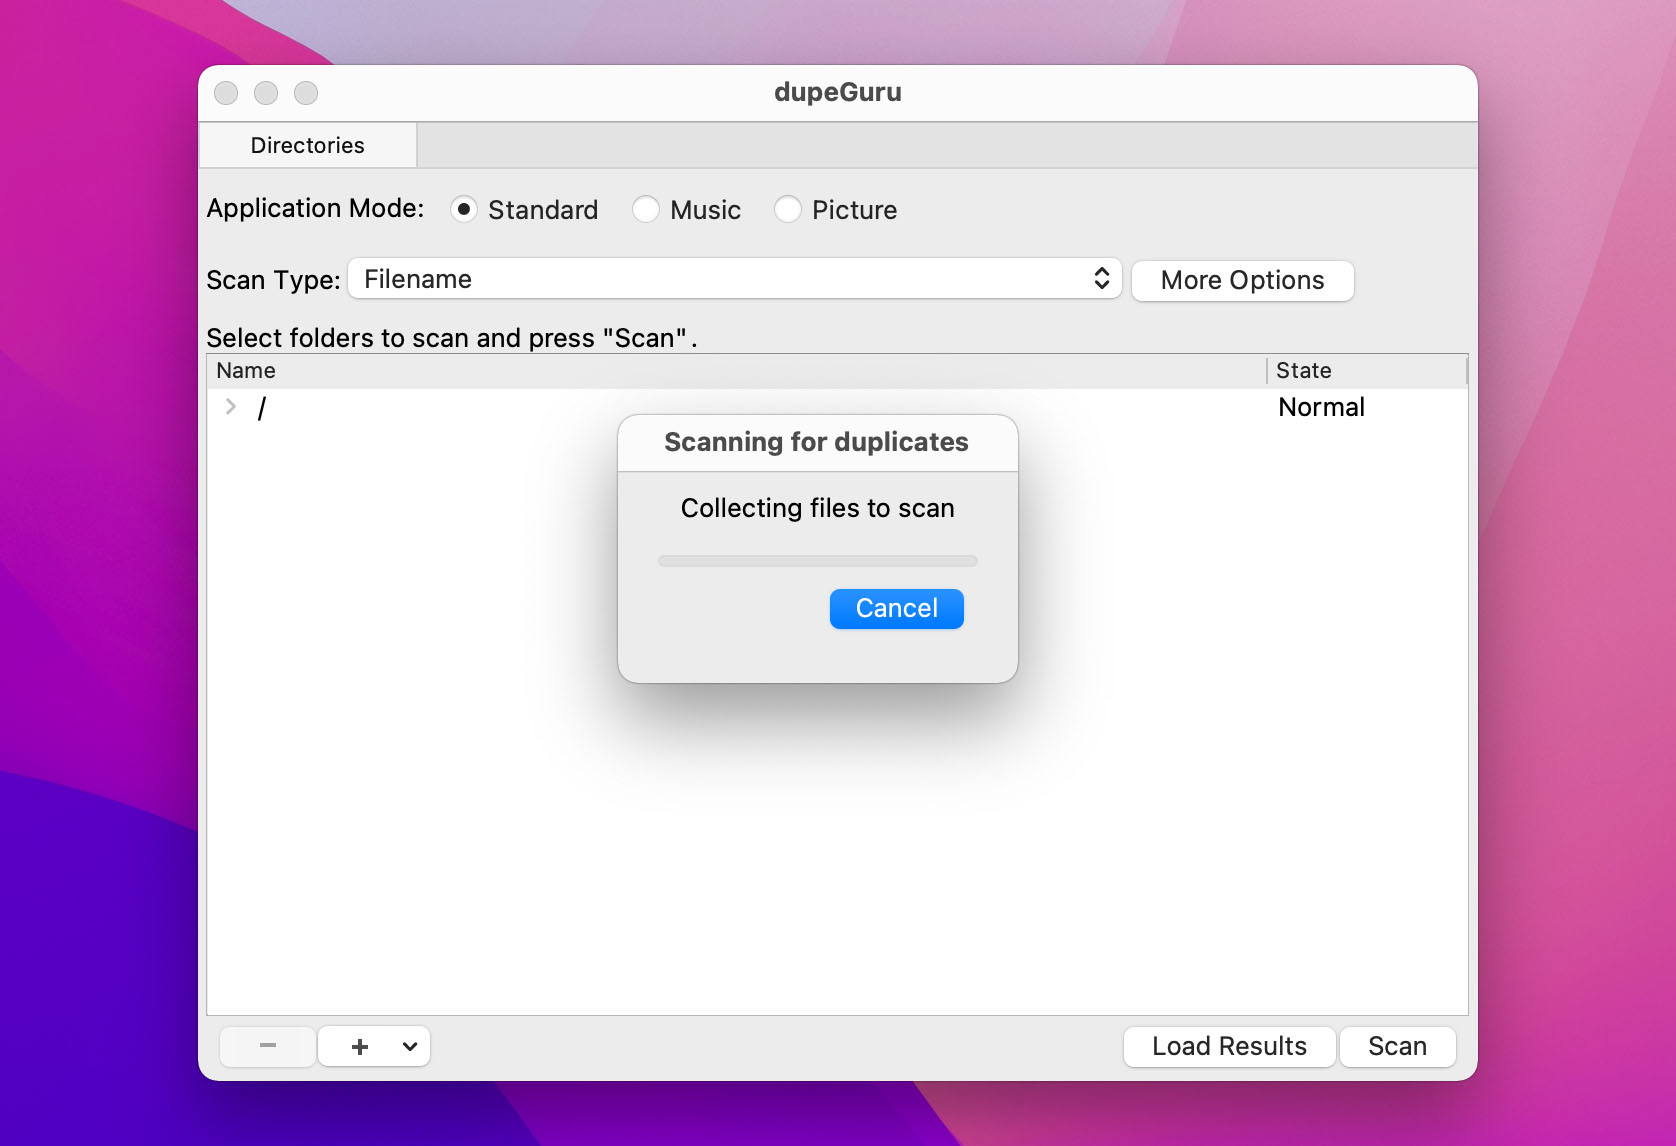
Task: Click the Normal state cell
Action: 1321,407
